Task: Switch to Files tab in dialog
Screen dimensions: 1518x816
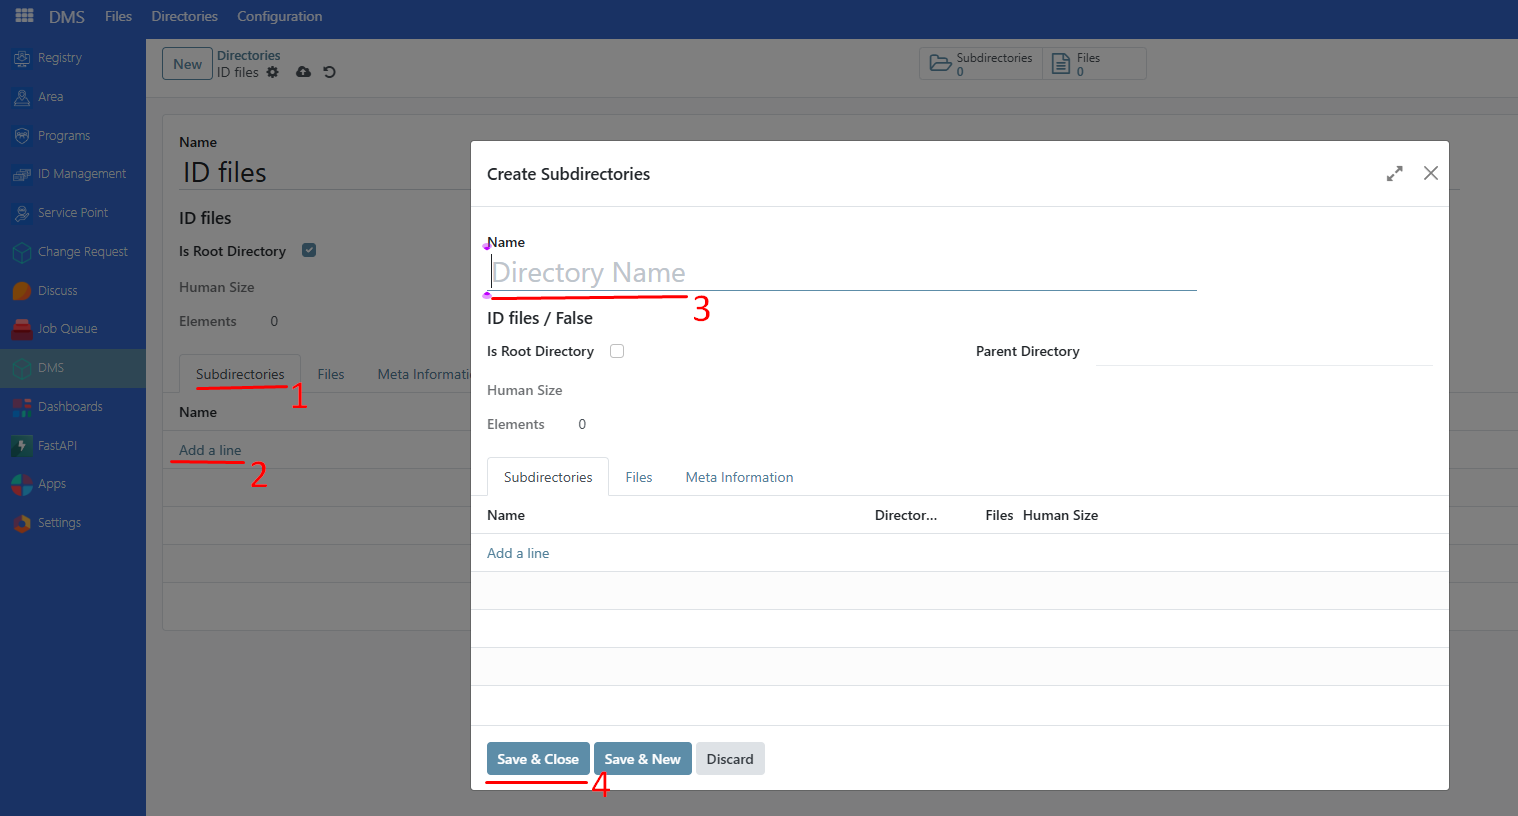Action: (638, 477)
